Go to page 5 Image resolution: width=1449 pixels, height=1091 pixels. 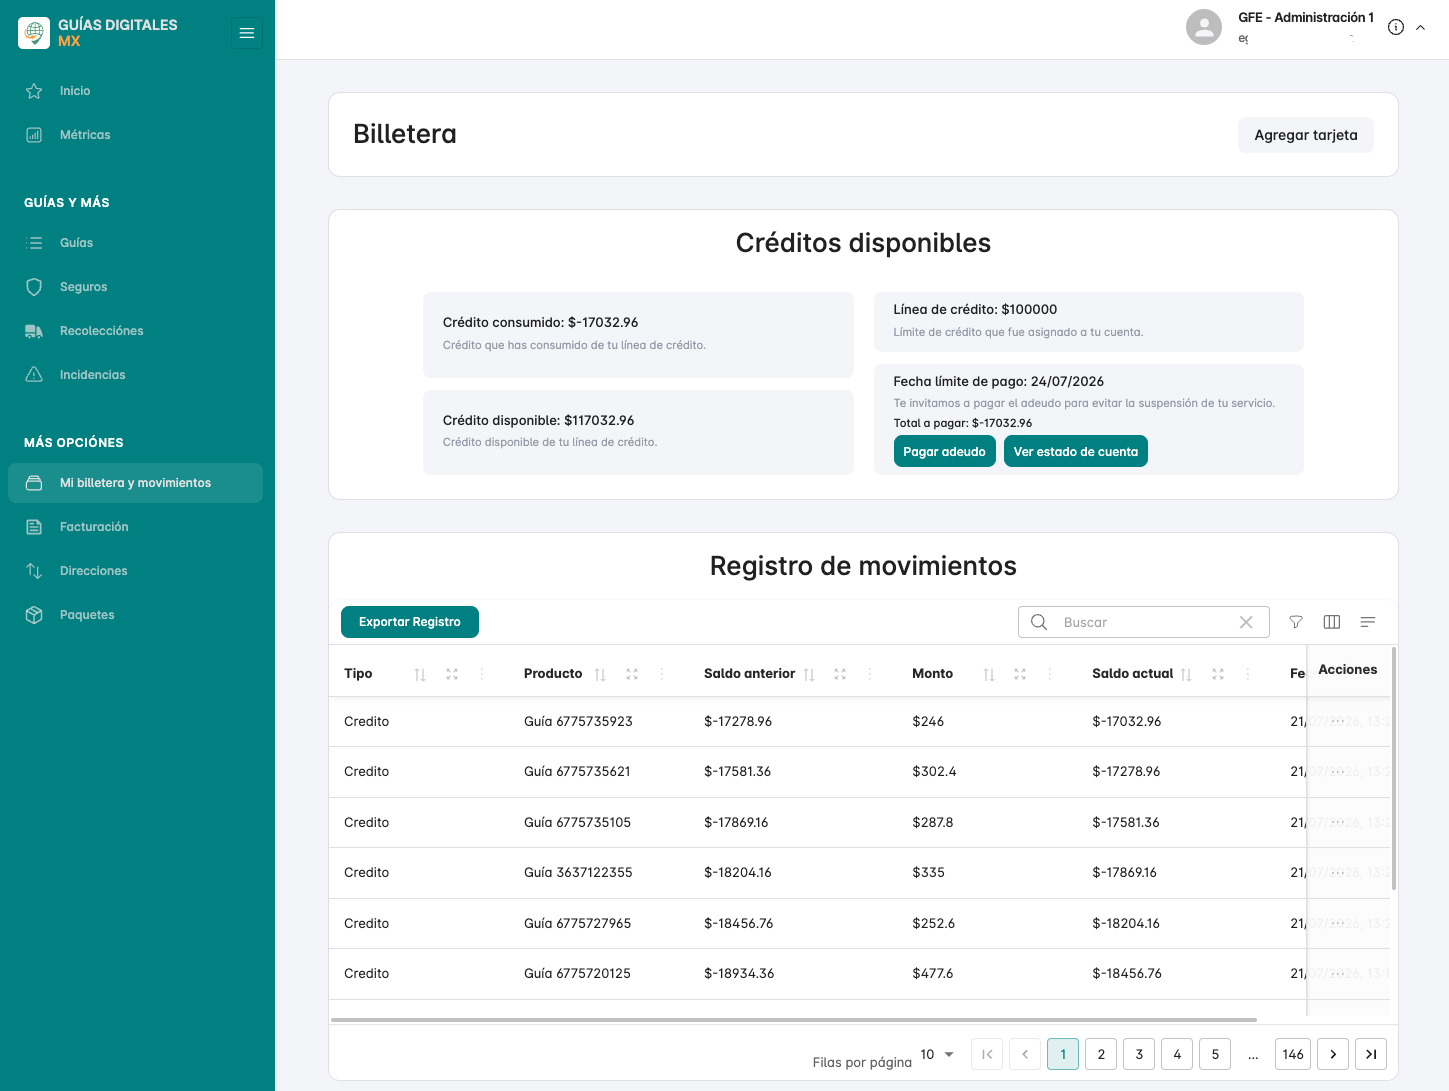(1215, 1054)
